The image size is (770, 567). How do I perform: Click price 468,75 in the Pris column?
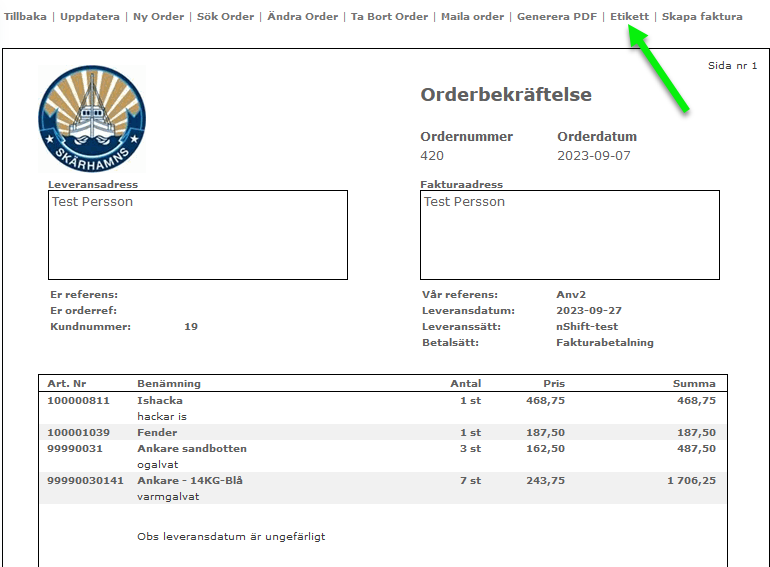click(546, 401)
